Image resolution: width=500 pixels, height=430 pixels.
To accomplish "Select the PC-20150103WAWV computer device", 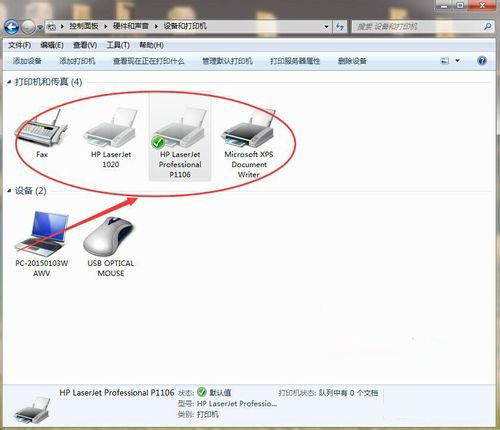I will (42, 244).
